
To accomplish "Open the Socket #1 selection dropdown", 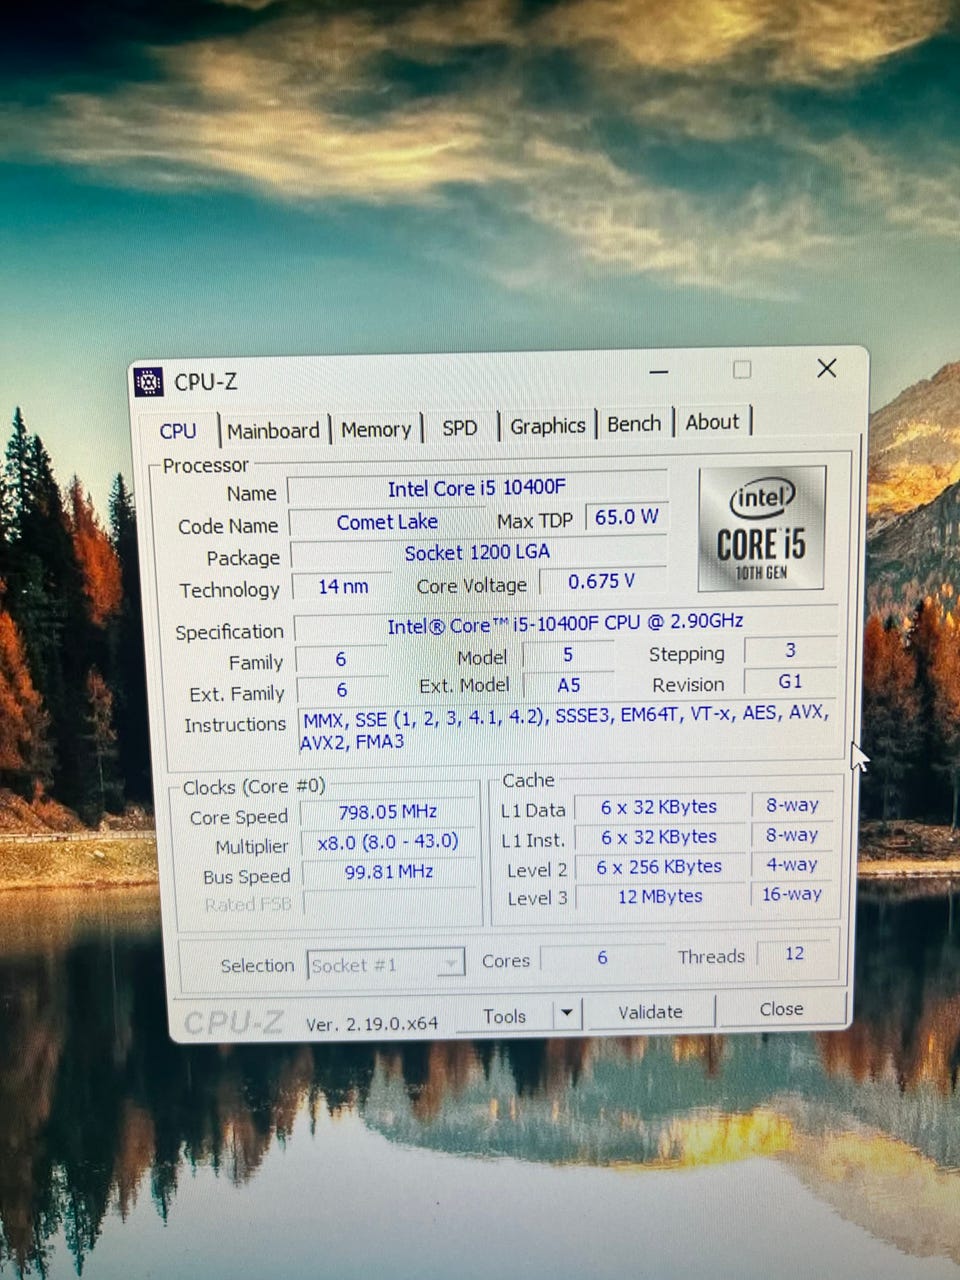I will tap(385, 965).
